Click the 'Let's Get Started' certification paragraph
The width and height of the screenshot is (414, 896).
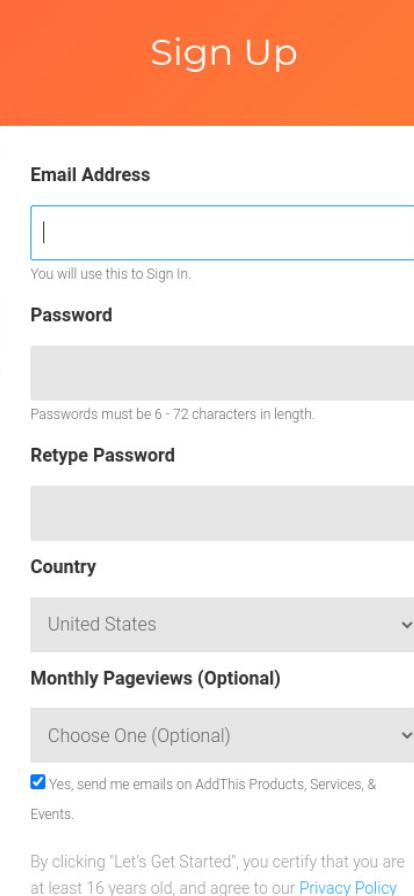click(x=218, y=874)
